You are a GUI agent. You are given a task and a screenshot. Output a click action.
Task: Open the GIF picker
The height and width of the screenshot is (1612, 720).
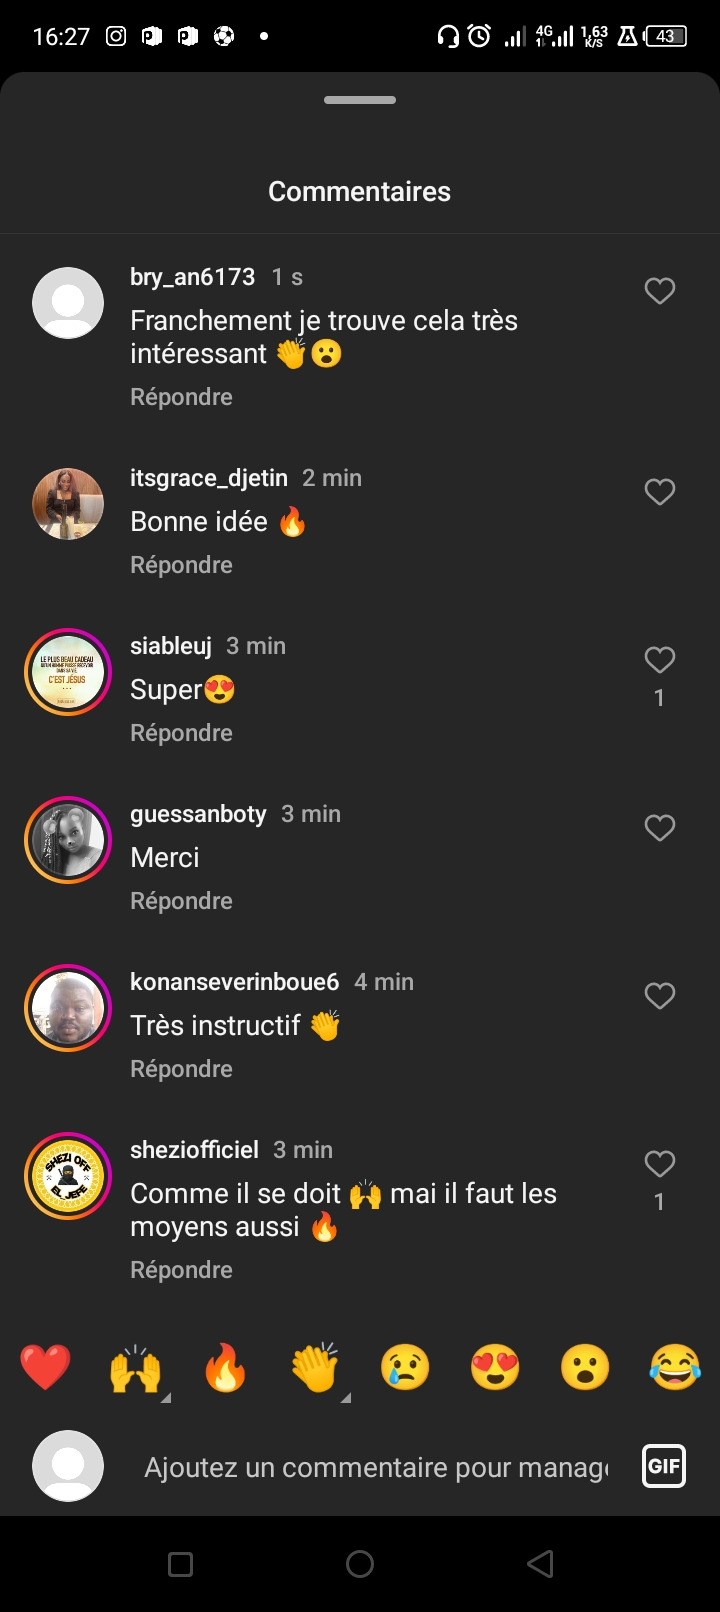(663, 1467)
